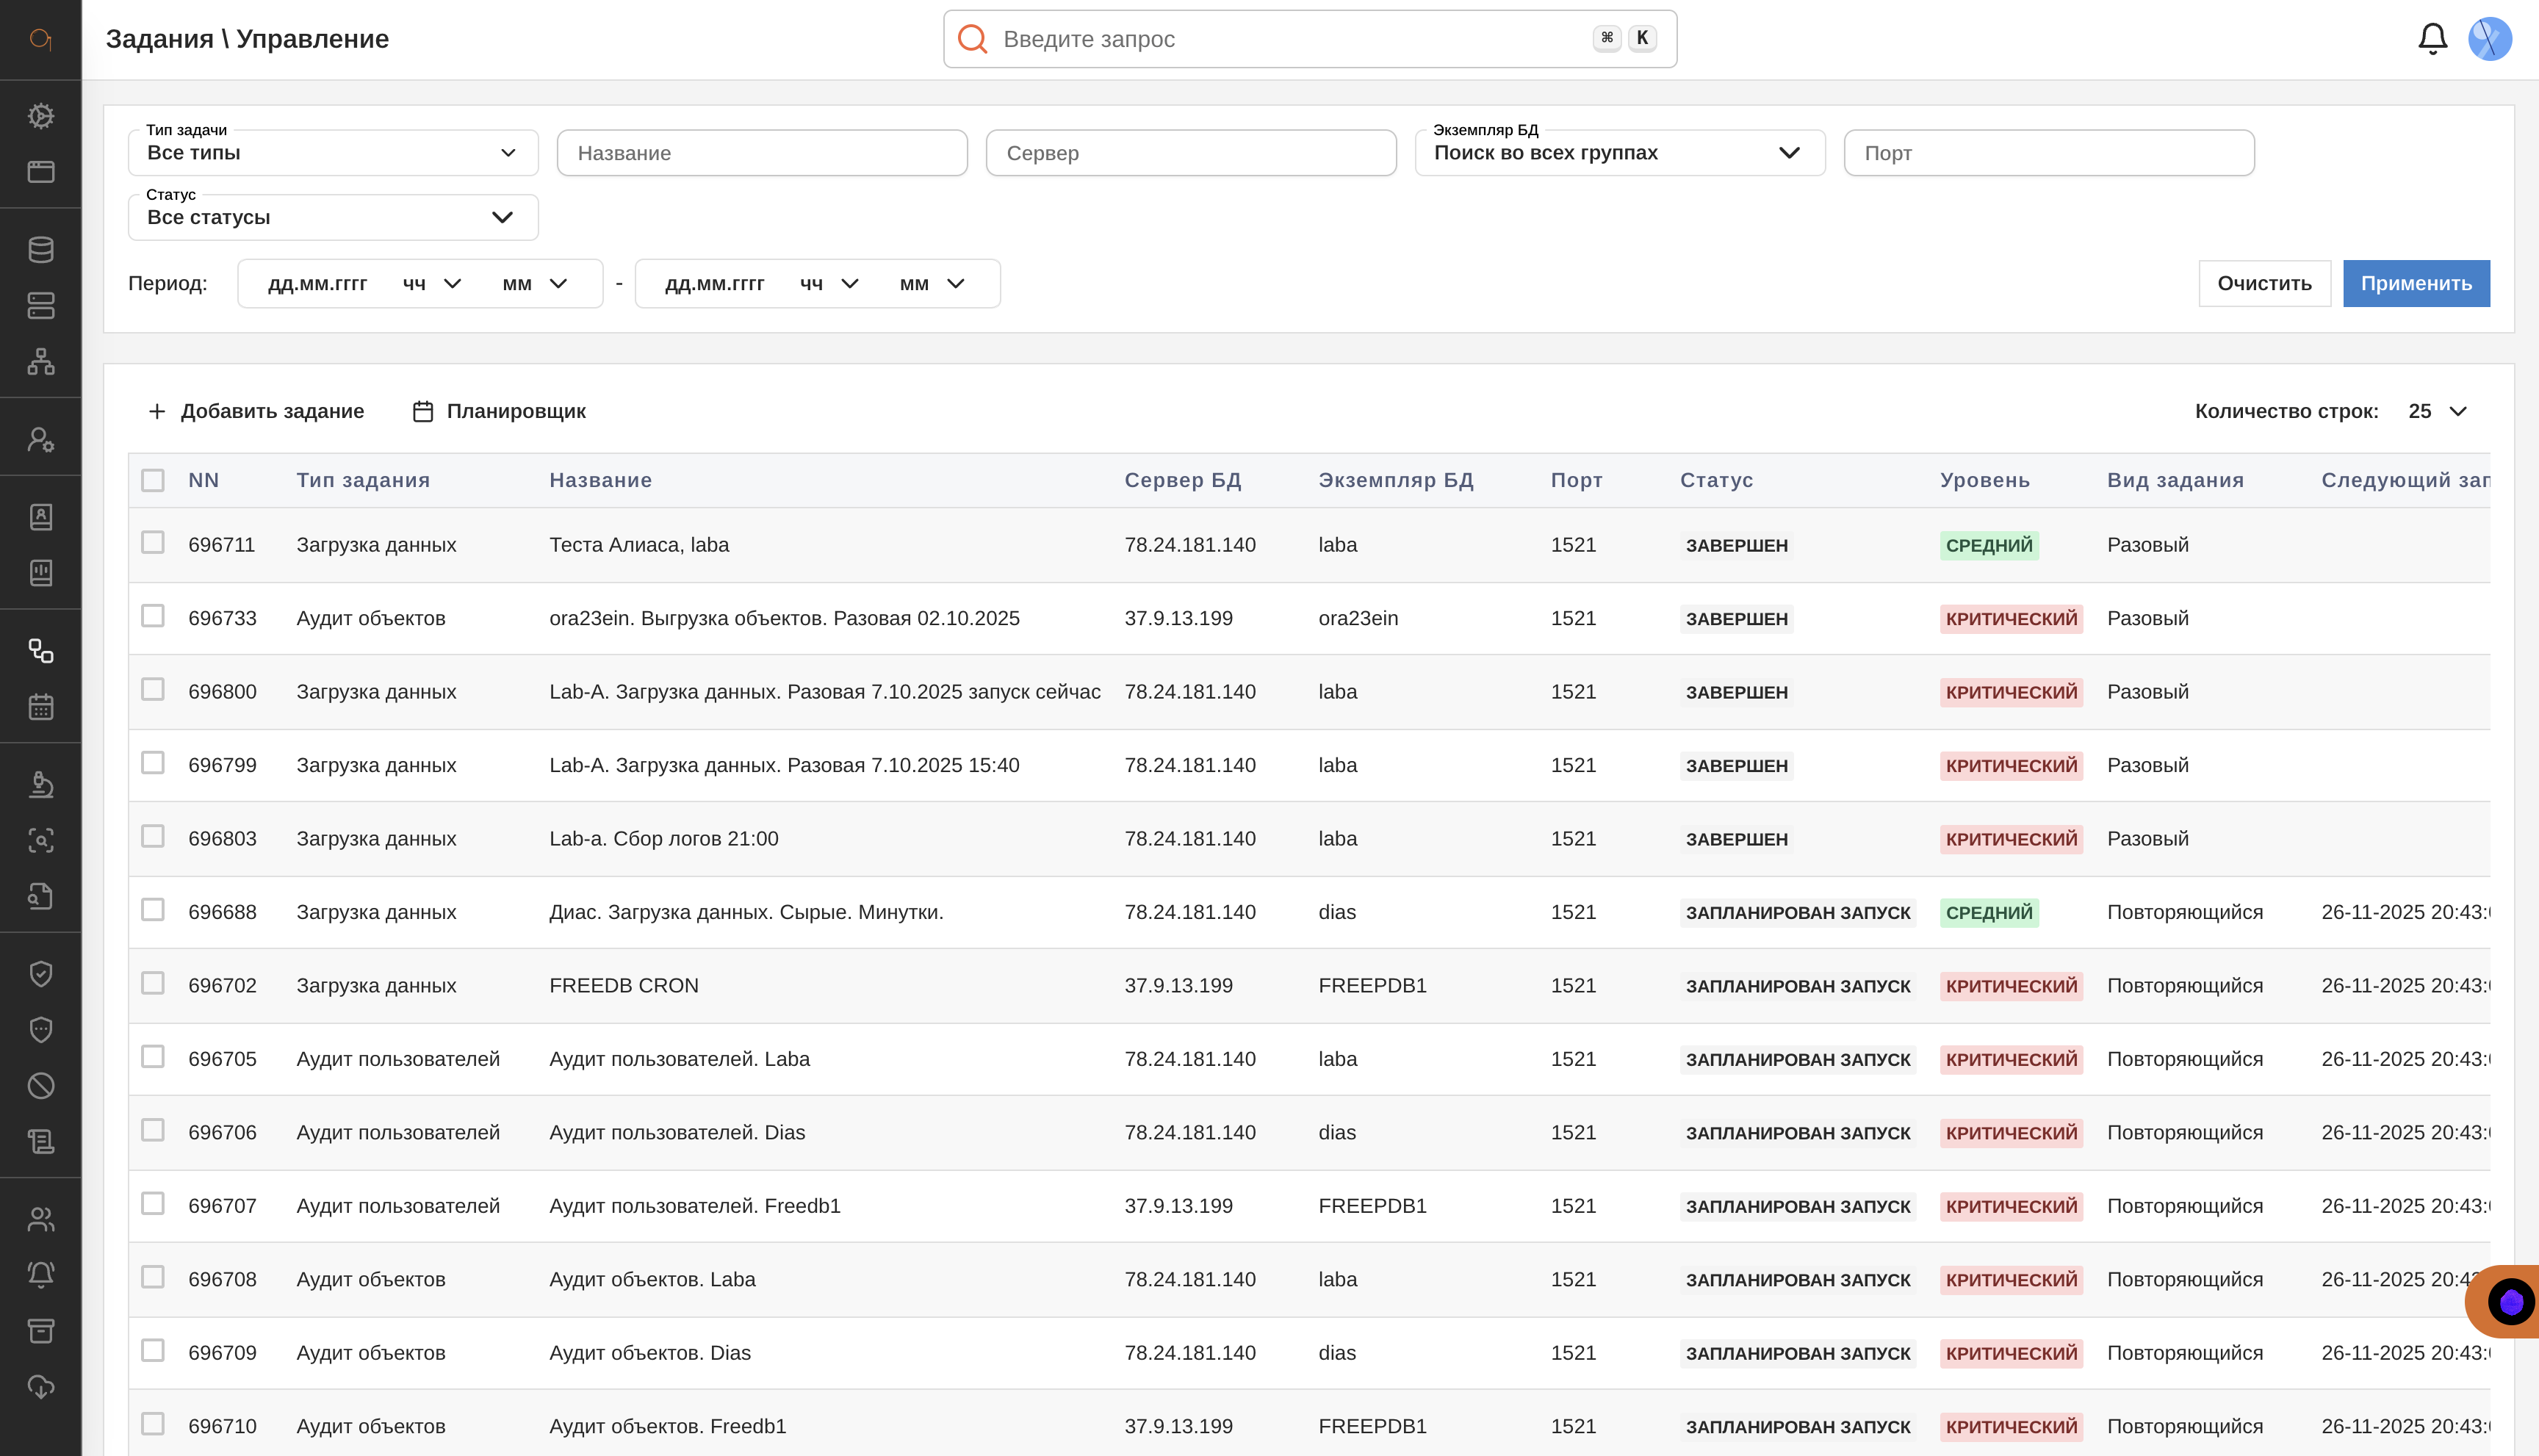Viewport: 2539px width, 1456px height.
Task: Click the purple floating assistant button
Action: click(2510, 1301)
